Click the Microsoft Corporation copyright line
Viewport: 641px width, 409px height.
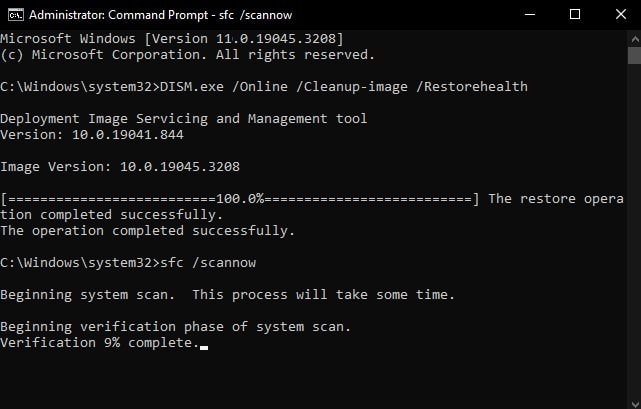point(188,54)
